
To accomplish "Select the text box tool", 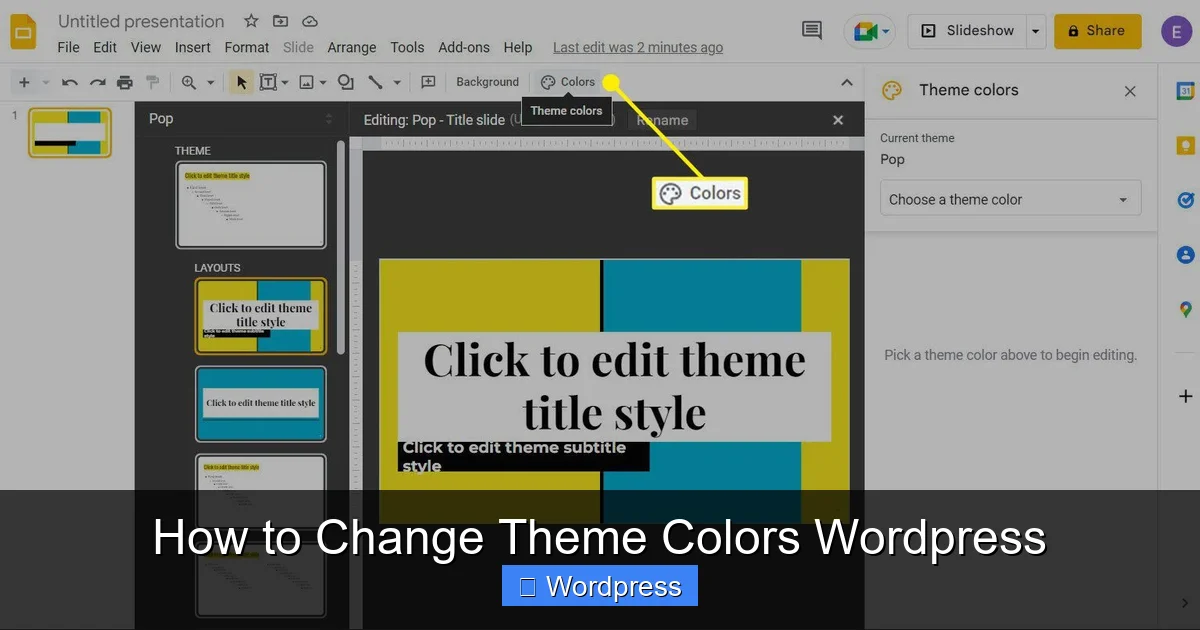I will click(x=268, y=82).
